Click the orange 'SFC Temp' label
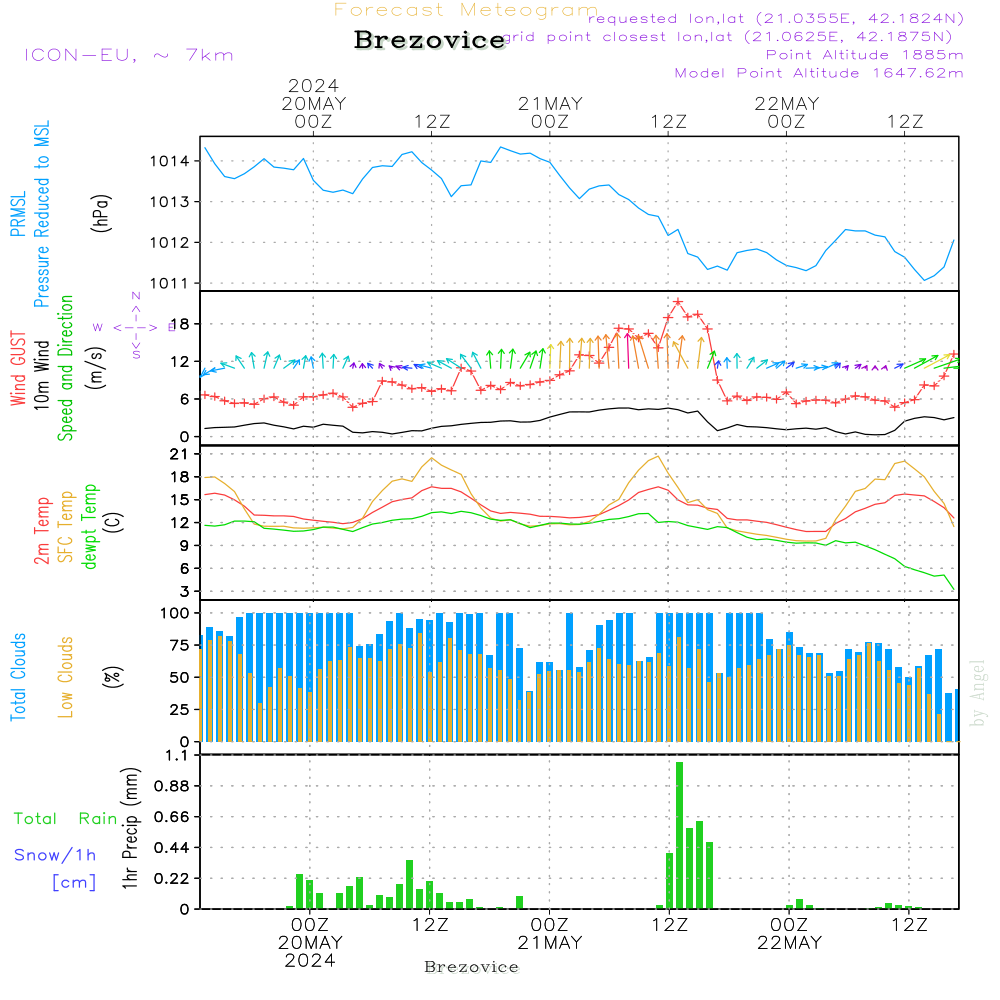This screenshot has height=1000, width=1000. click(x=66, y=527)
